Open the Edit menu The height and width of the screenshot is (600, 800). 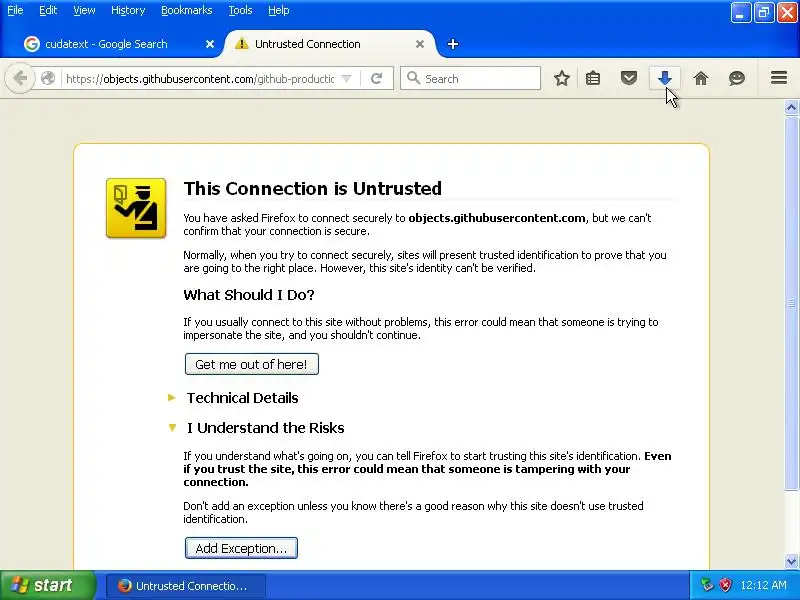coord(48,10)
